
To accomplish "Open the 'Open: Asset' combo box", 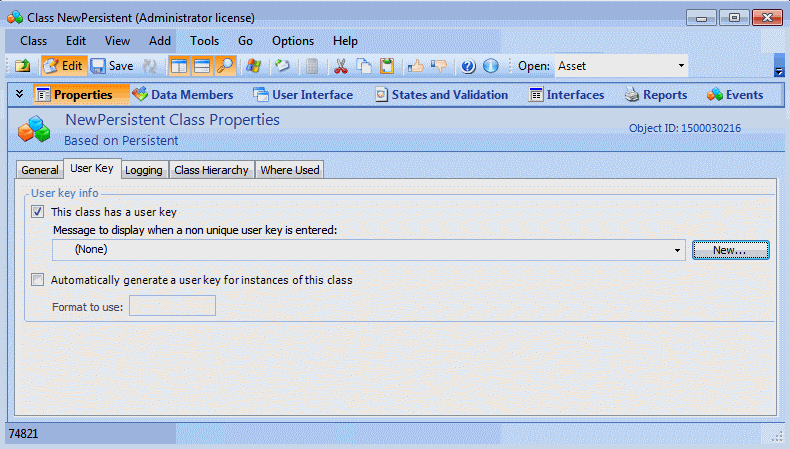I will pyautogui.click(x=681, y=66).
